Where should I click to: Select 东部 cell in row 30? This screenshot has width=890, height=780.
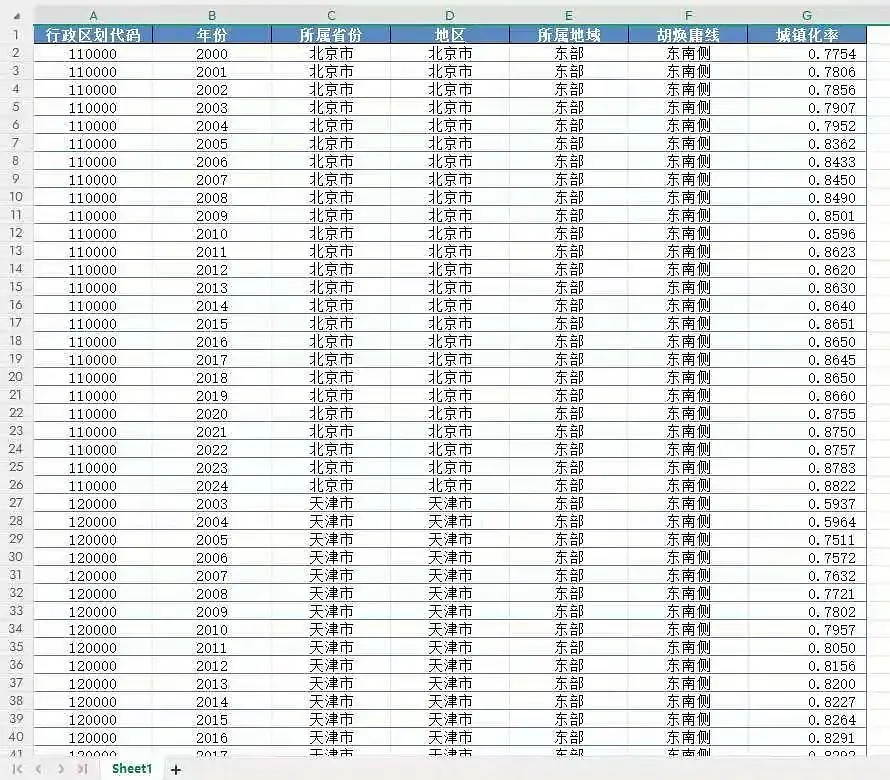click(569, 558)
